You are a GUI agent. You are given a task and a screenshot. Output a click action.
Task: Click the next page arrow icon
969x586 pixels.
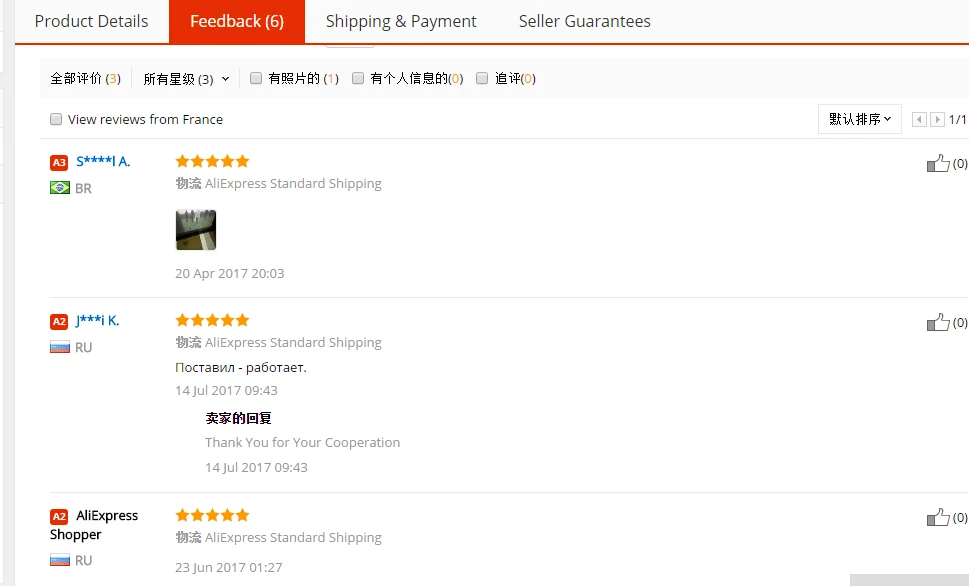coord(937,120)
